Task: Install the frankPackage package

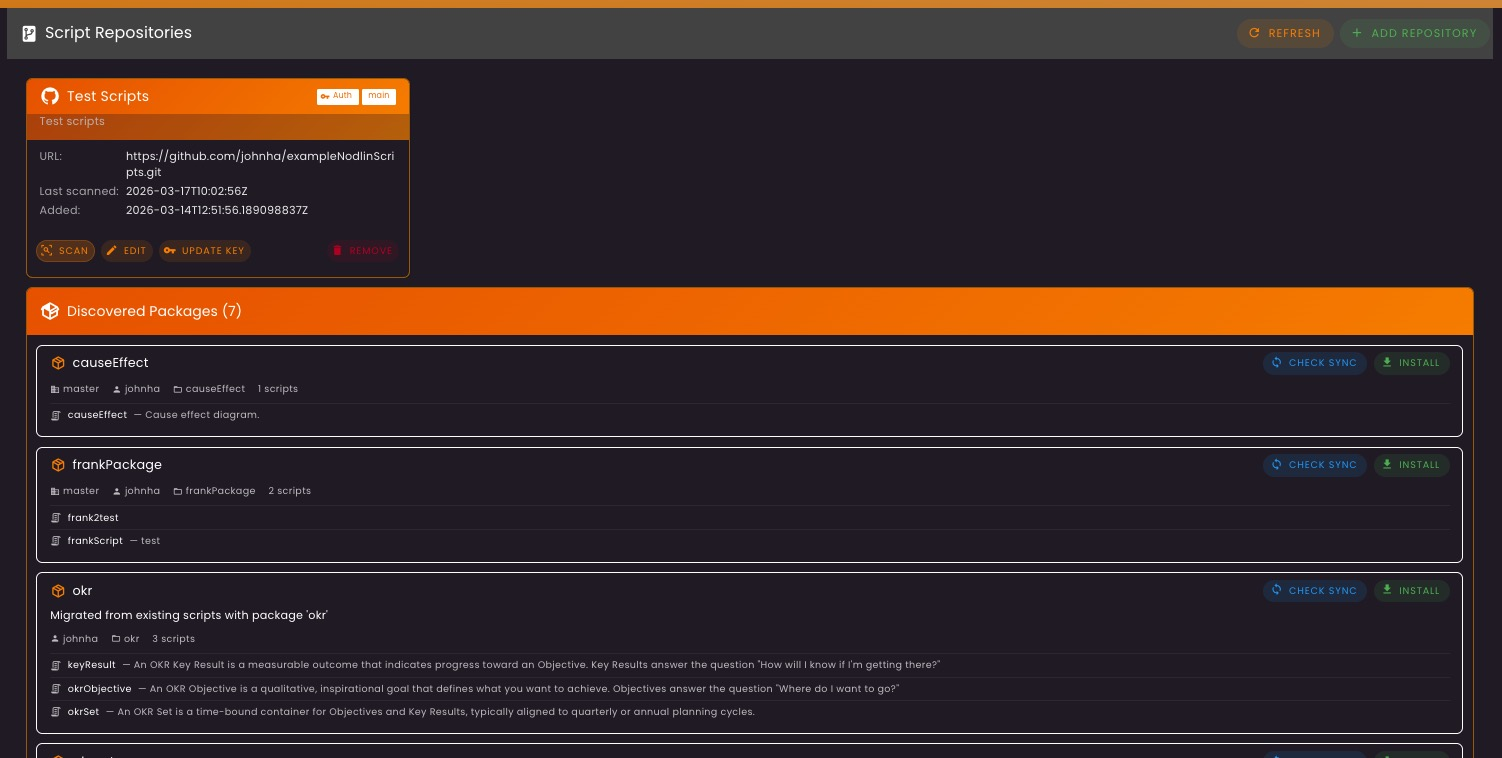Action: pos(1410,465)
